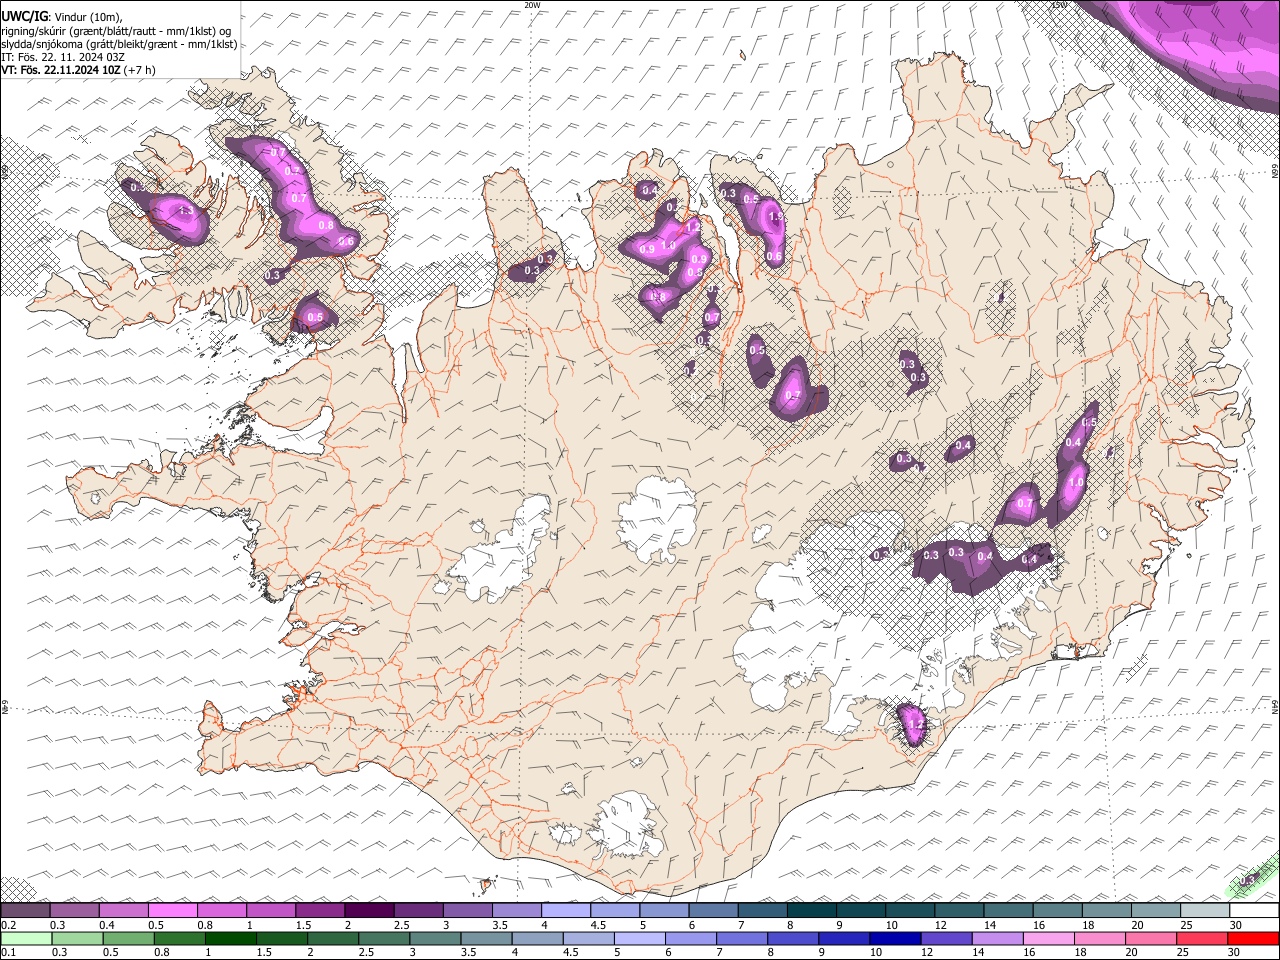Click rain scale swatch between 25 and 30
Screen dimensions: 1280x960
point(1203,938)
